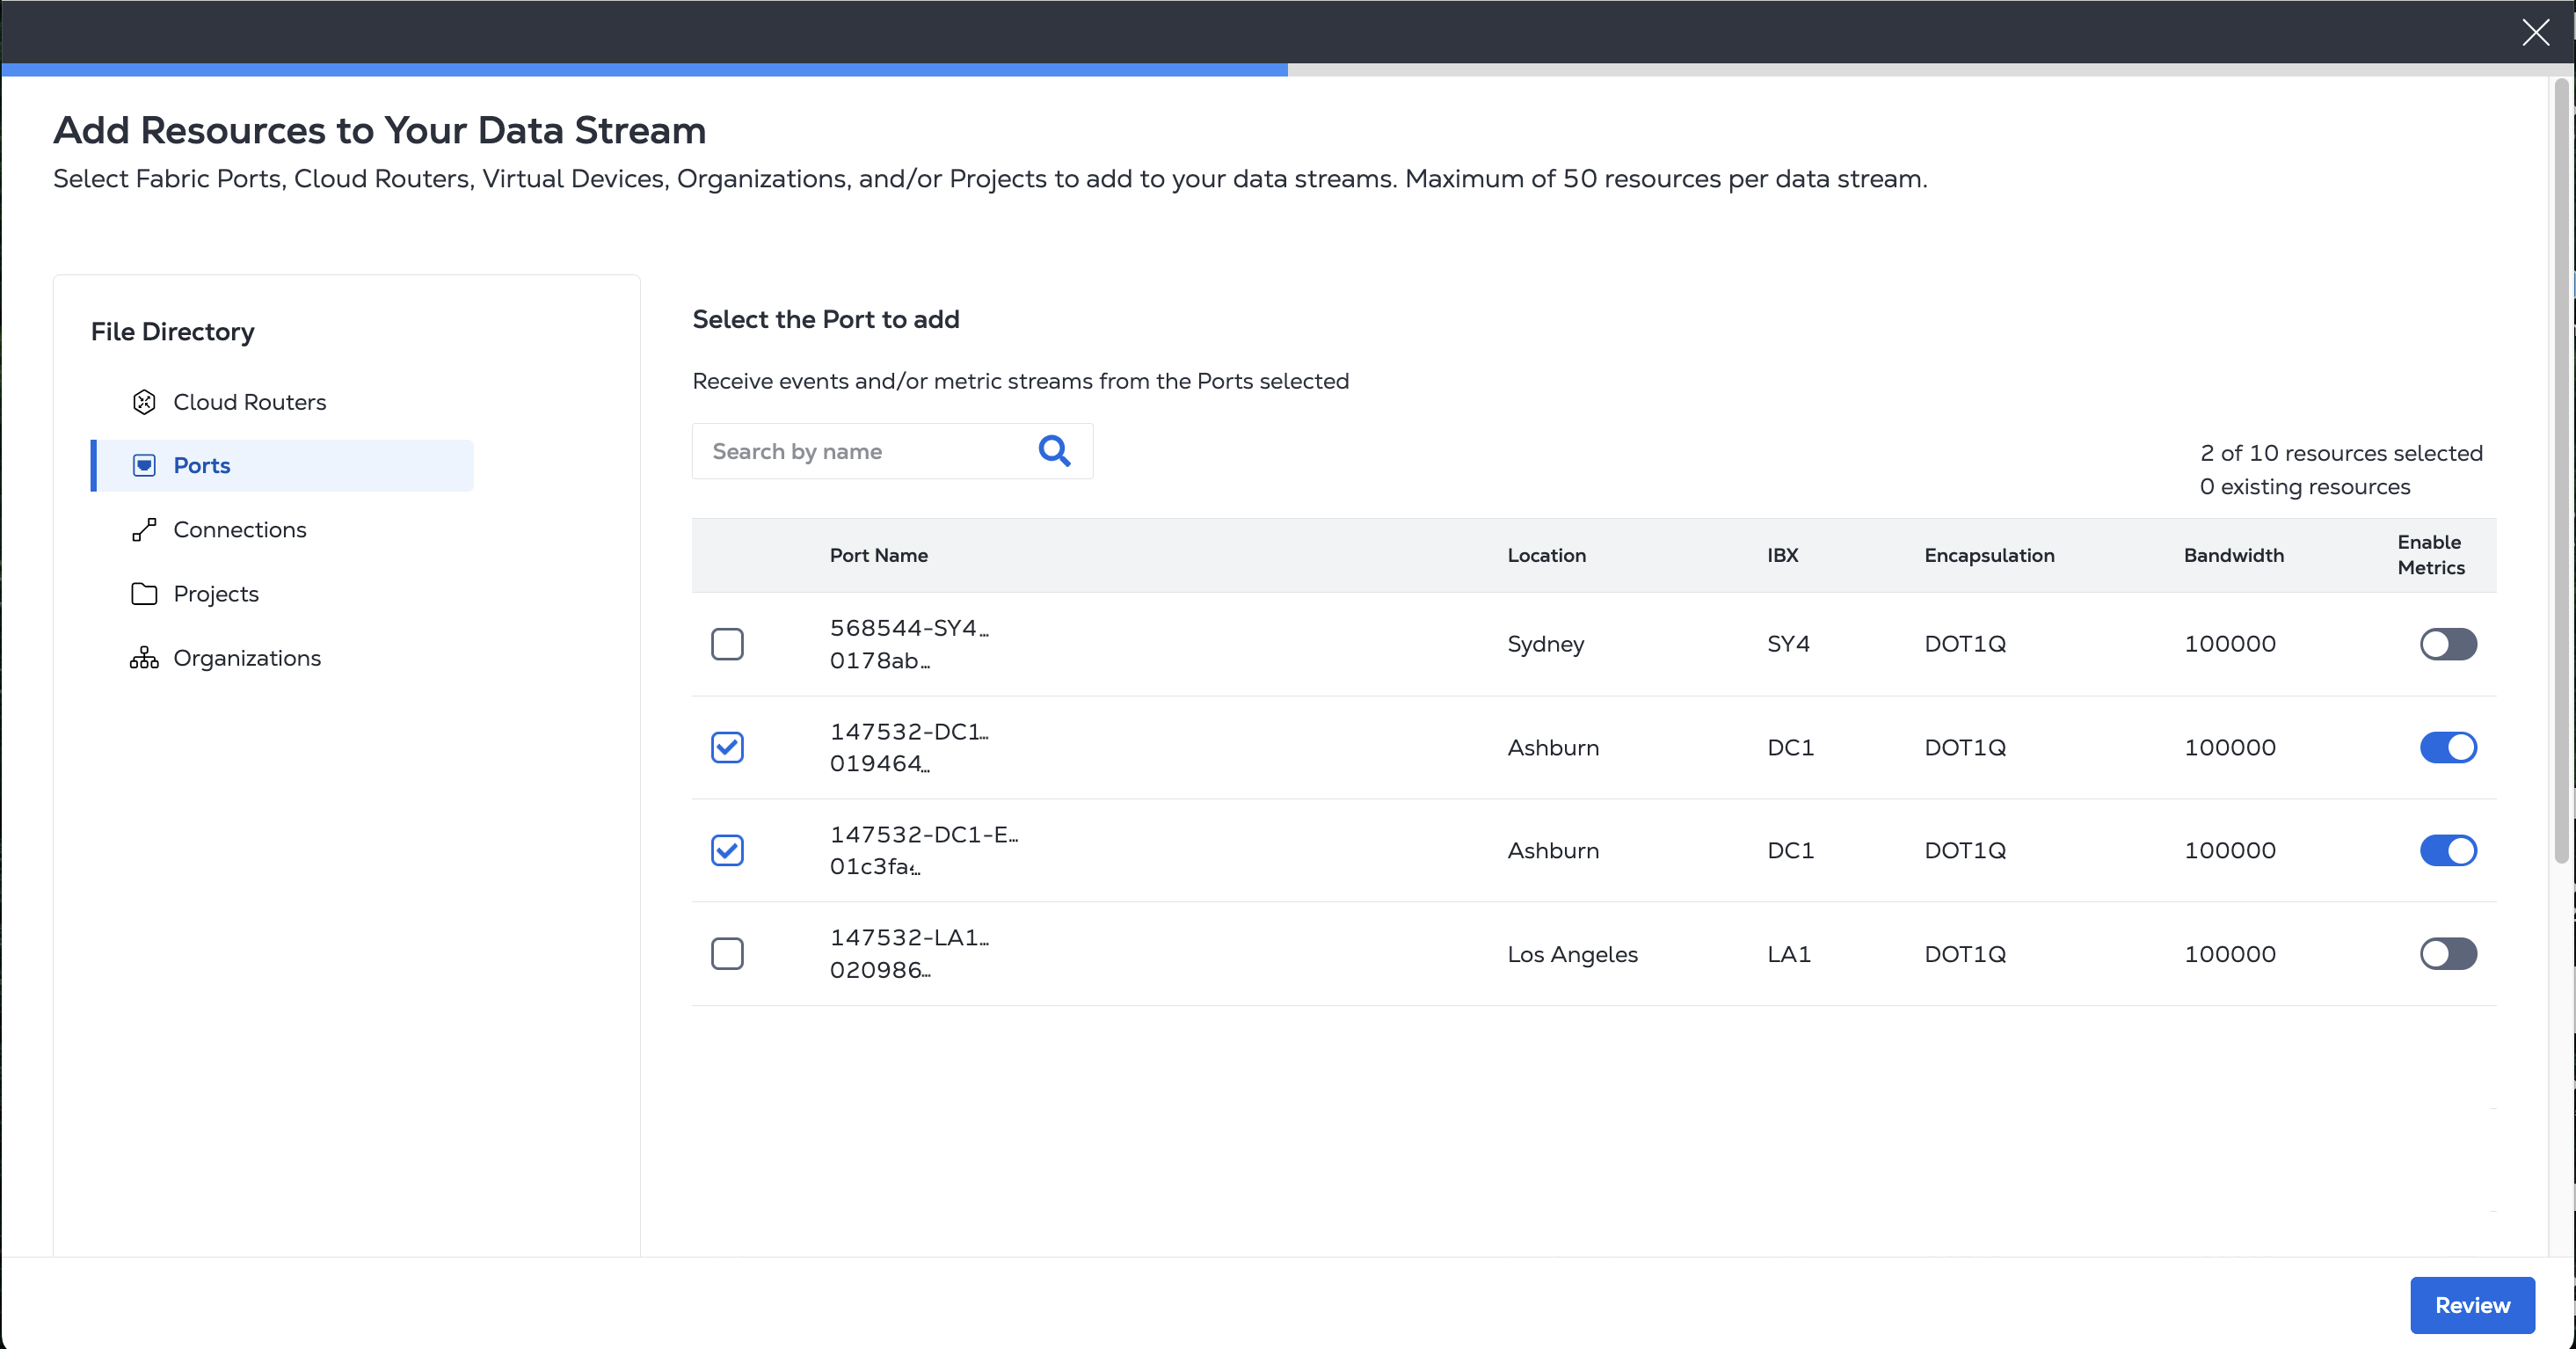
Task: Uncheck the 147532-DC1 019464 port checkbox
Action: (x=727, y=747)
